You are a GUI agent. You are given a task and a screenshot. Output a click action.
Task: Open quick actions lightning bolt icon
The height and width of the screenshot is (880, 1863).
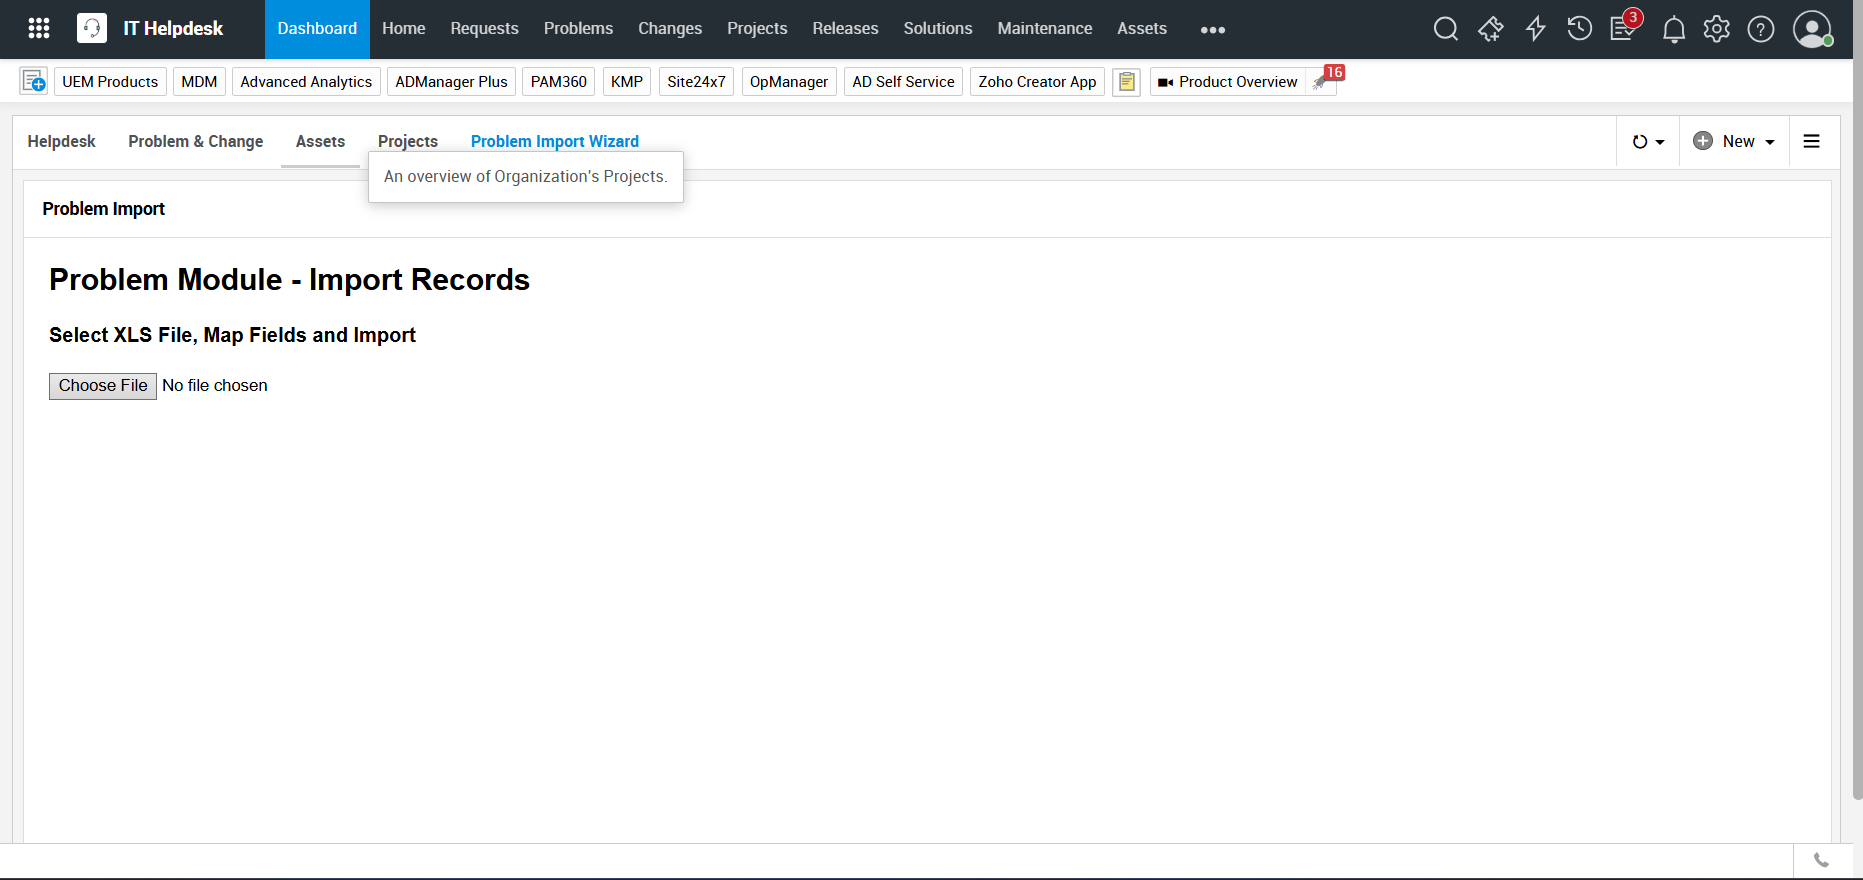coord(1535,29)
